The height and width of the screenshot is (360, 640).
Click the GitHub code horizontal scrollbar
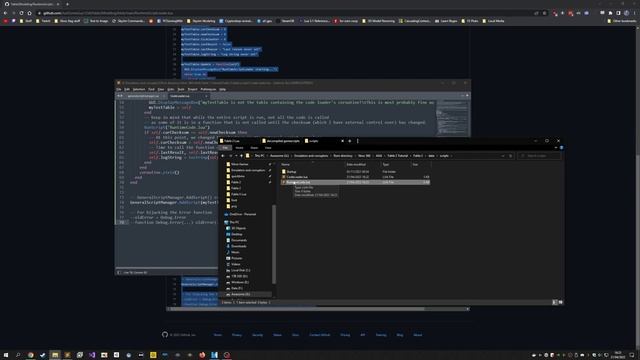(x=298, y=309)
